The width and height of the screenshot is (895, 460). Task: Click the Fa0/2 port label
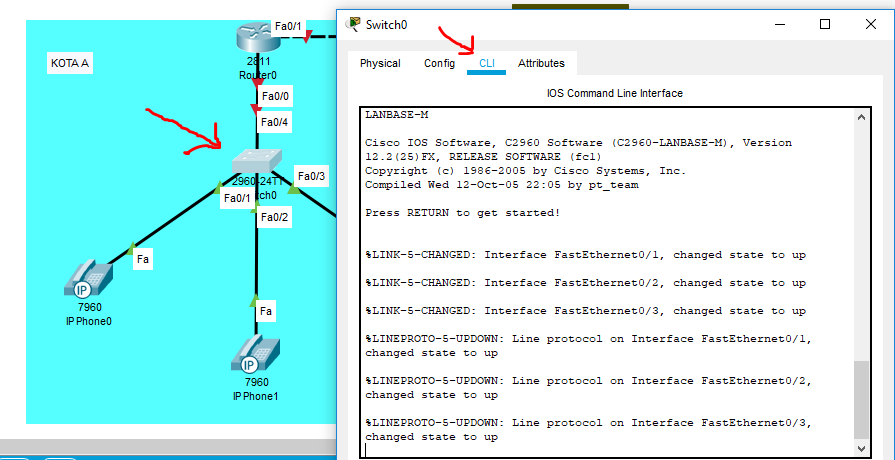pos(275,217)
